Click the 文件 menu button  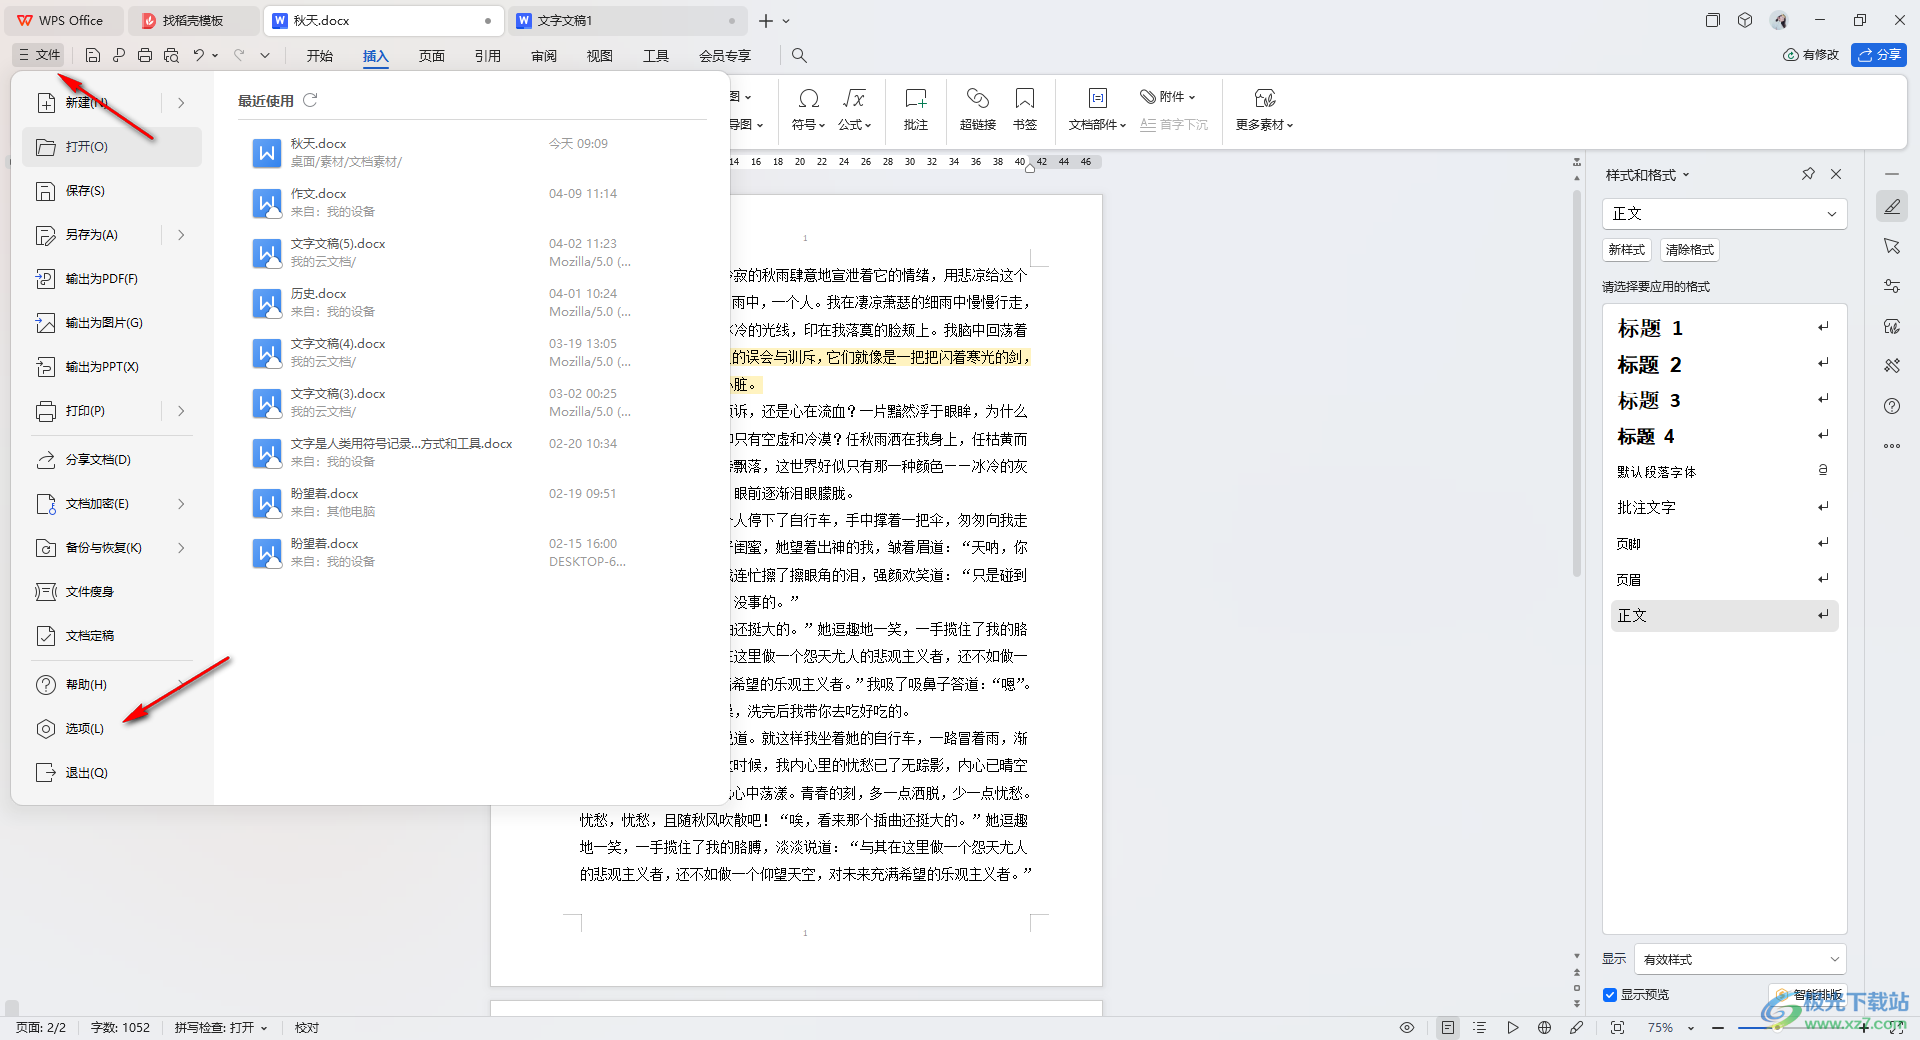click(x=39, y=55)
